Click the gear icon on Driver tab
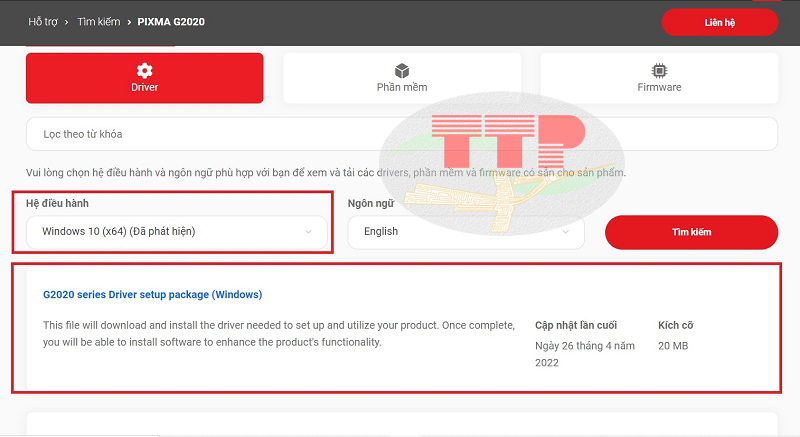800x437 pixels. coord(144,70)
